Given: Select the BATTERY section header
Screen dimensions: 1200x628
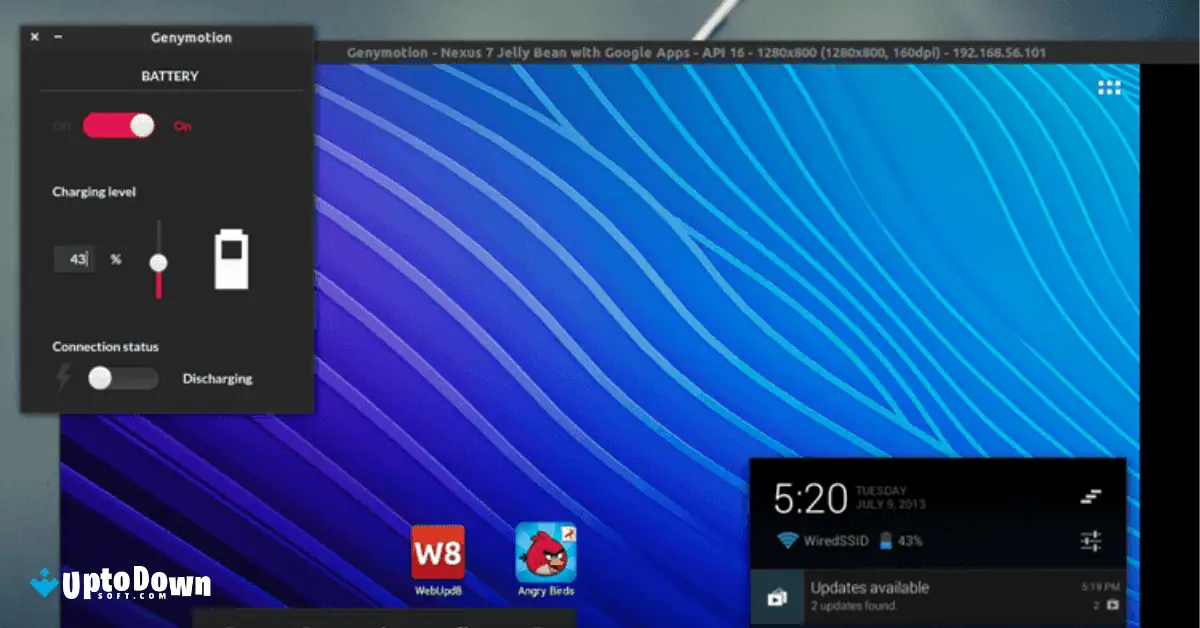Looking at the screenshot, I should tap(169, 75).
